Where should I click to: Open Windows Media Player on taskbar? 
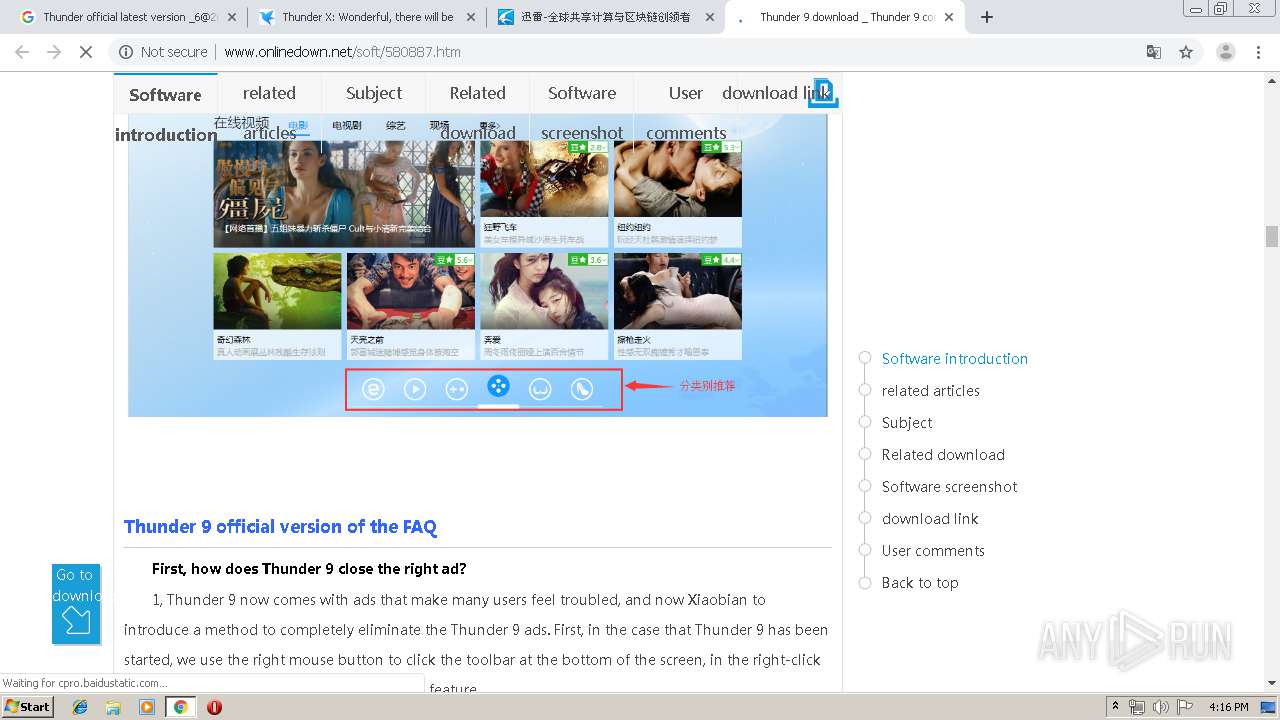tap(147, 707)
